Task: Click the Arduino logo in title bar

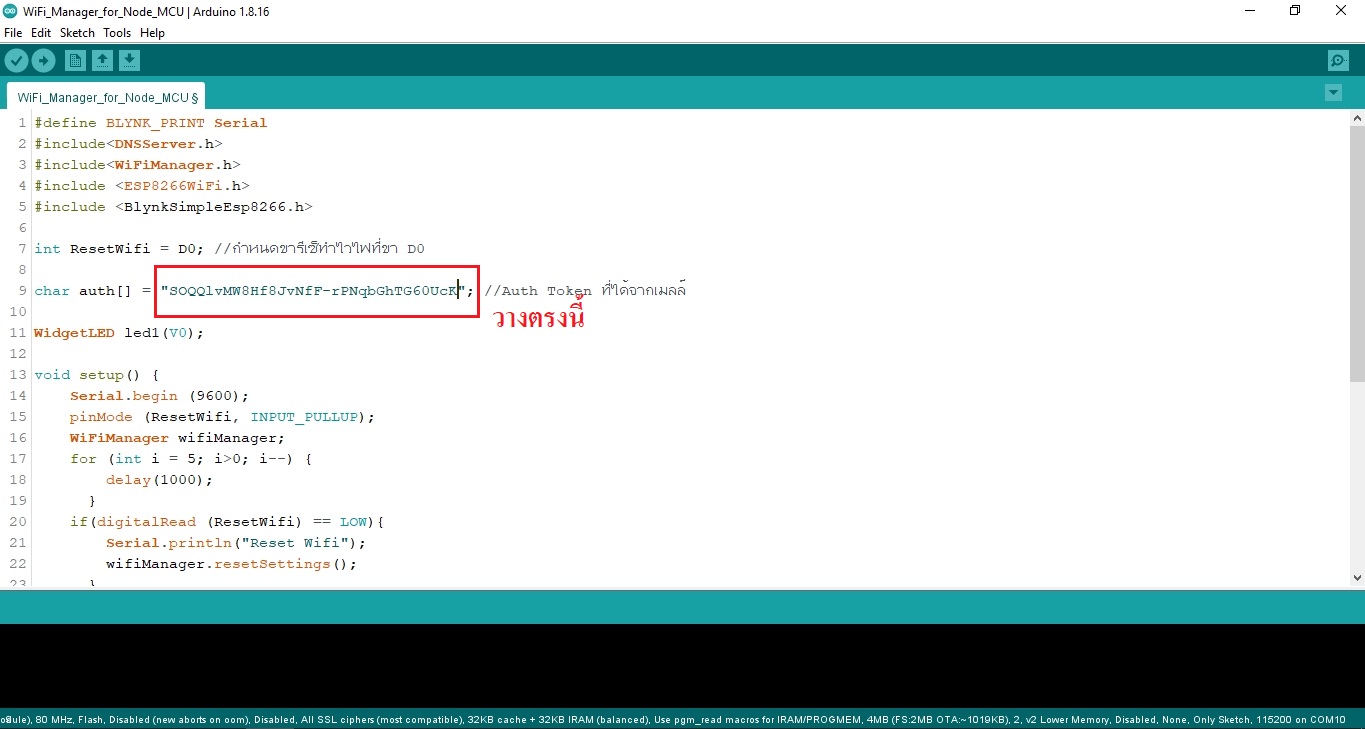Action: [x=11, y=11]
